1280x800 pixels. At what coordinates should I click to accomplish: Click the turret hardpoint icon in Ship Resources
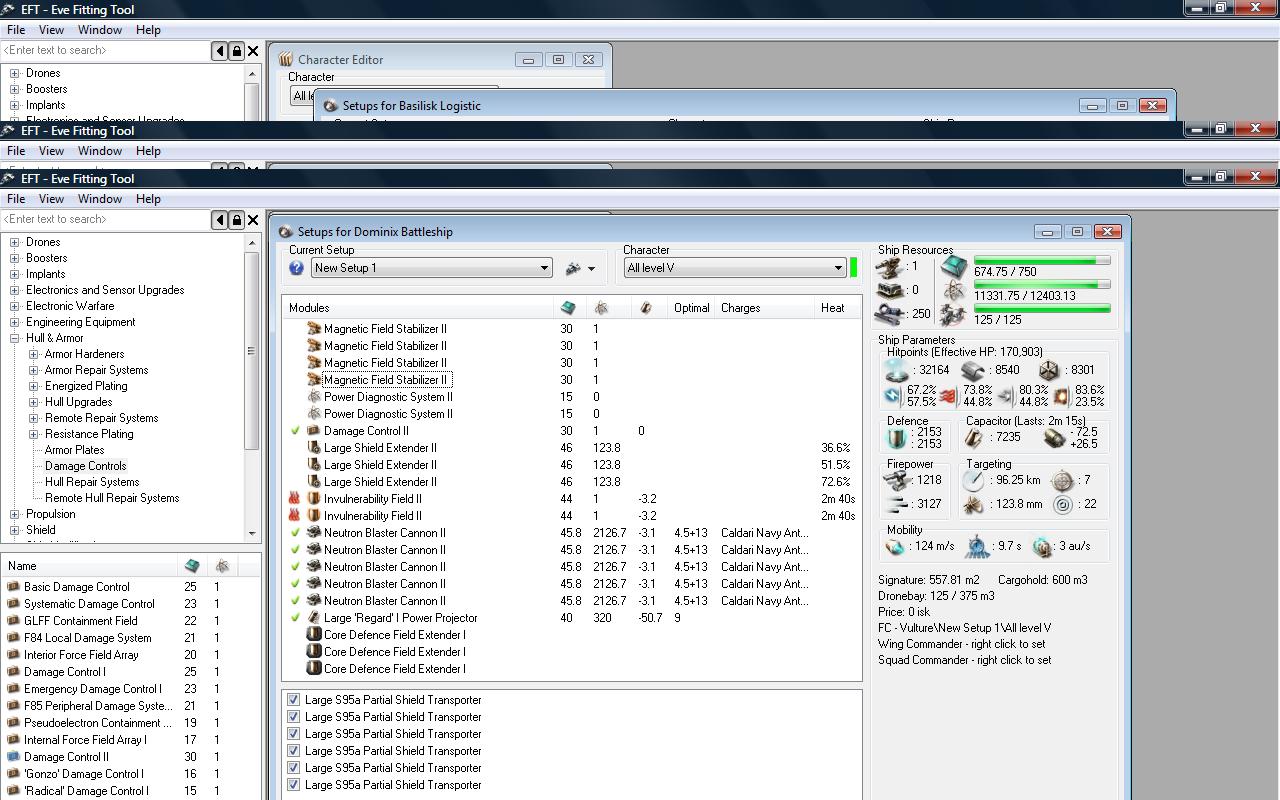[890, 267]
